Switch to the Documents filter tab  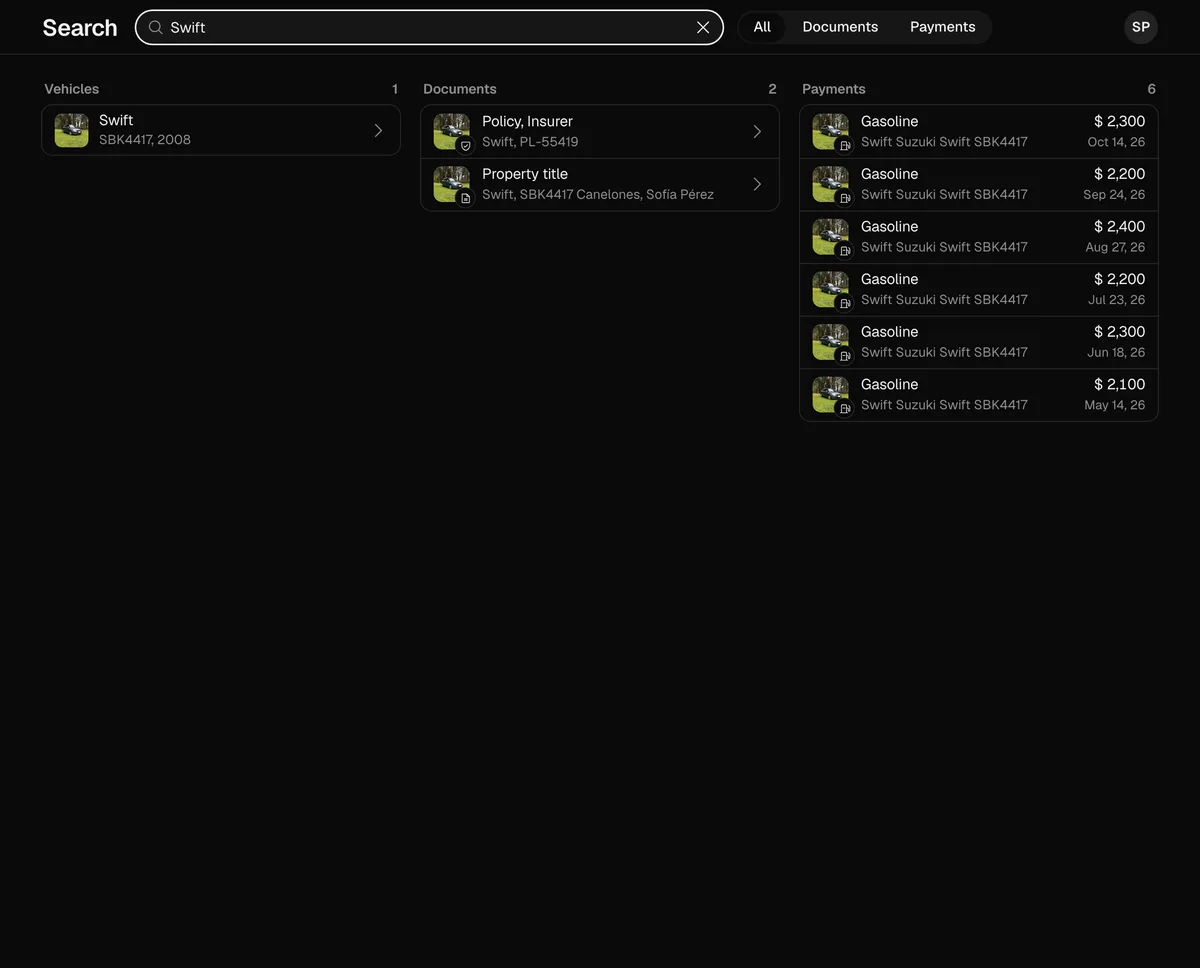(840, 27)
